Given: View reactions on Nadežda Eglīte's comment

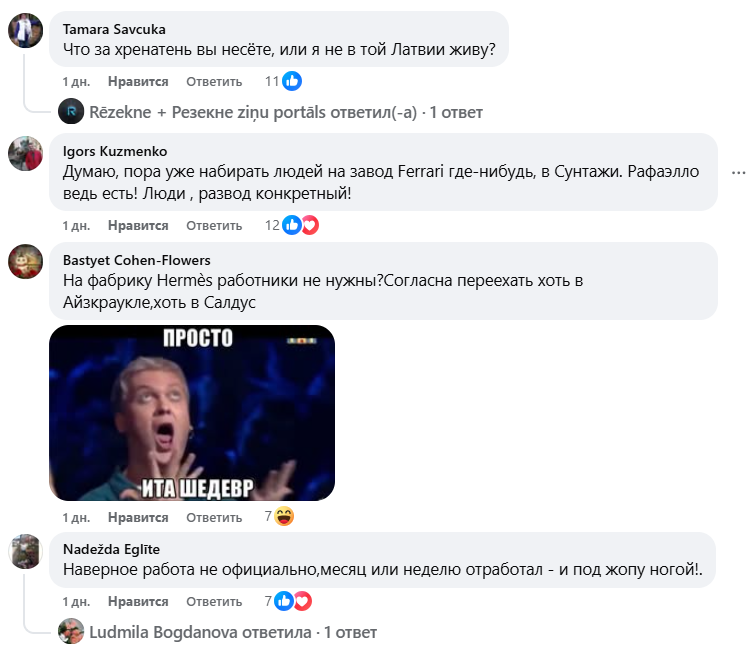Looking at the screenshot, I should coord(293,601).
